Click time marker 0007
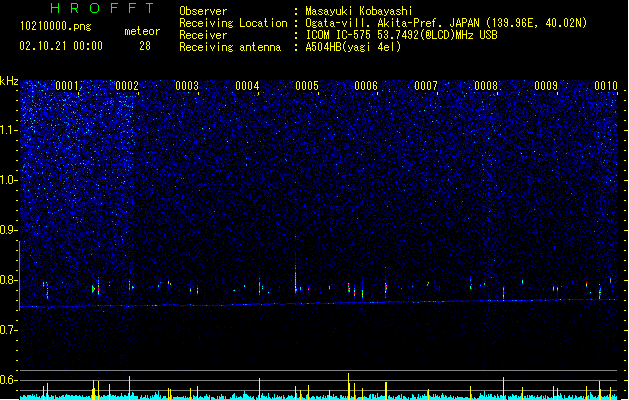 [426, 86]
